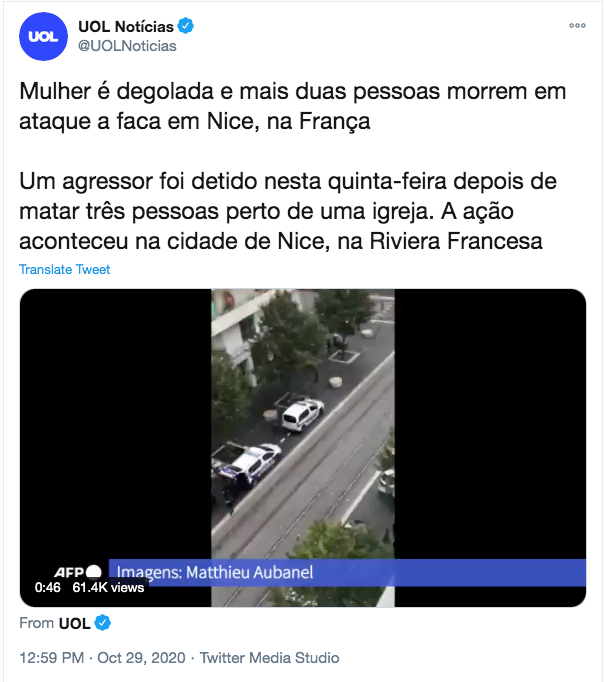Click the police car in video frame
This screenshot has width=604, height=682.
(x=248, y=463)
